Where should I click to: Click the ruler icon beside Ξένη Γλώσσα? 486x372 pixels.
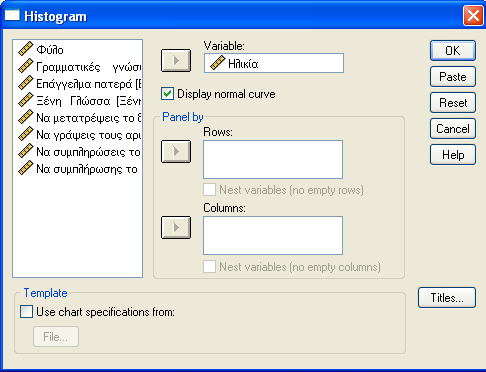click(26, 100)
